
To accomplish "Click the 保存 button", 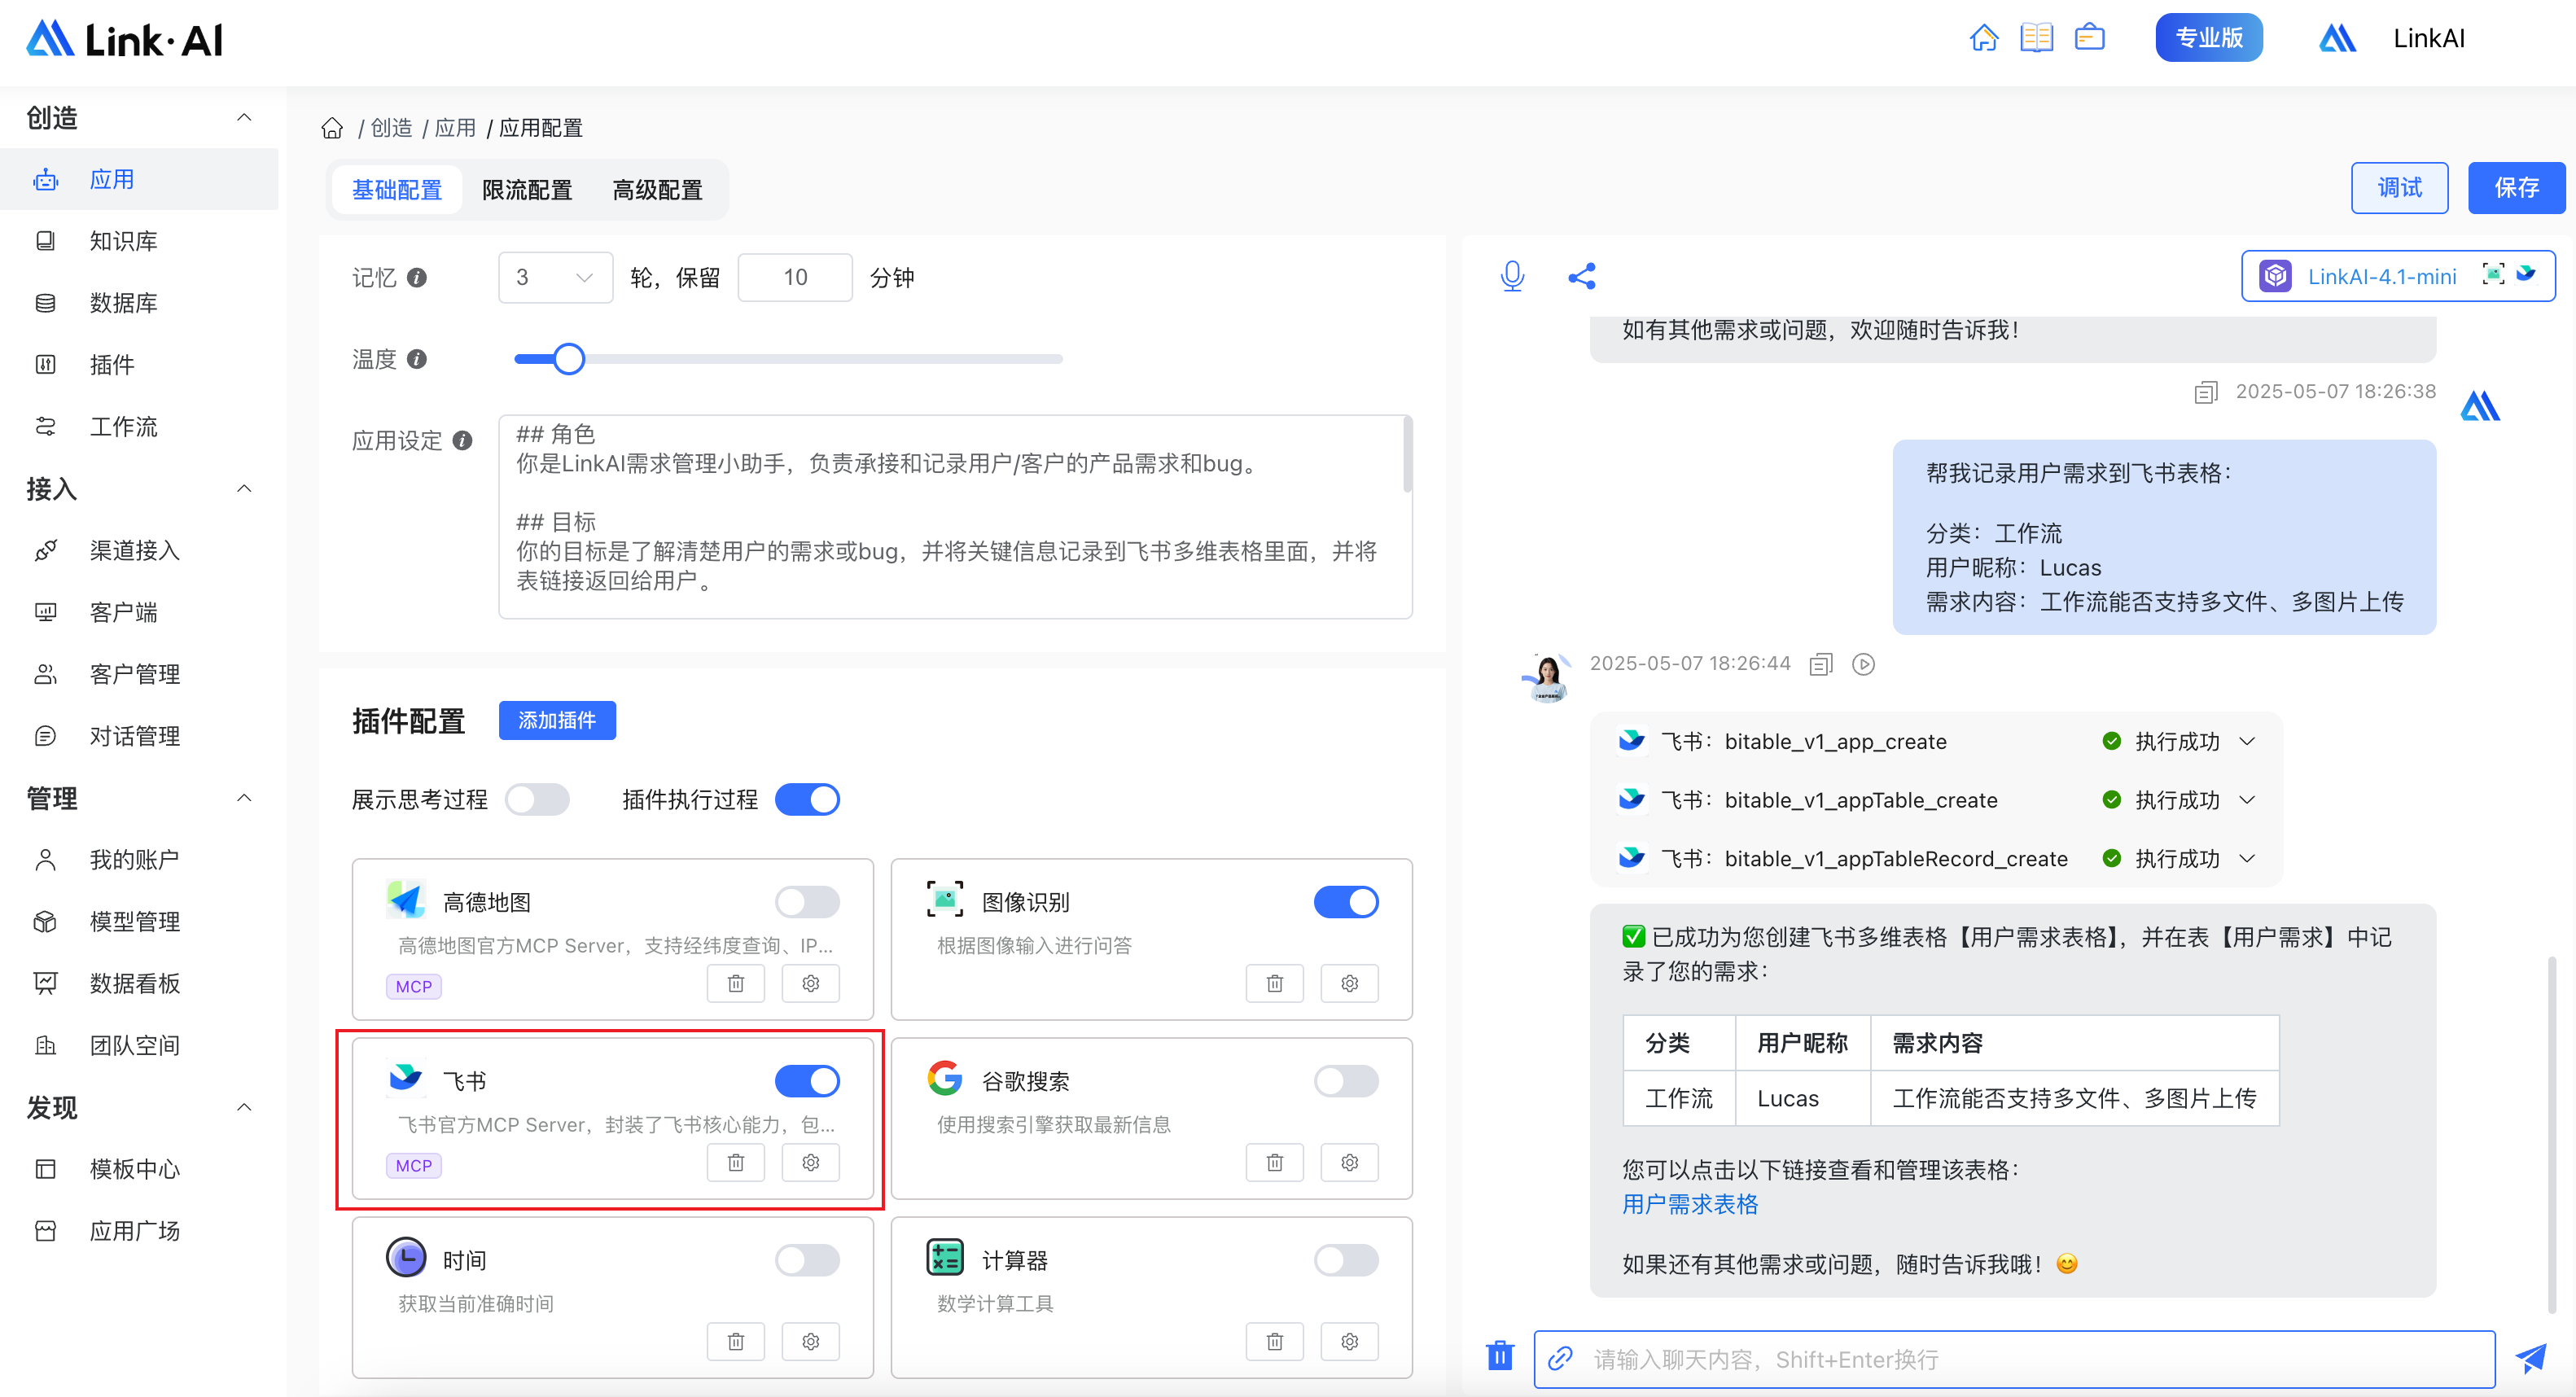I will click(x=2516, y=188).
